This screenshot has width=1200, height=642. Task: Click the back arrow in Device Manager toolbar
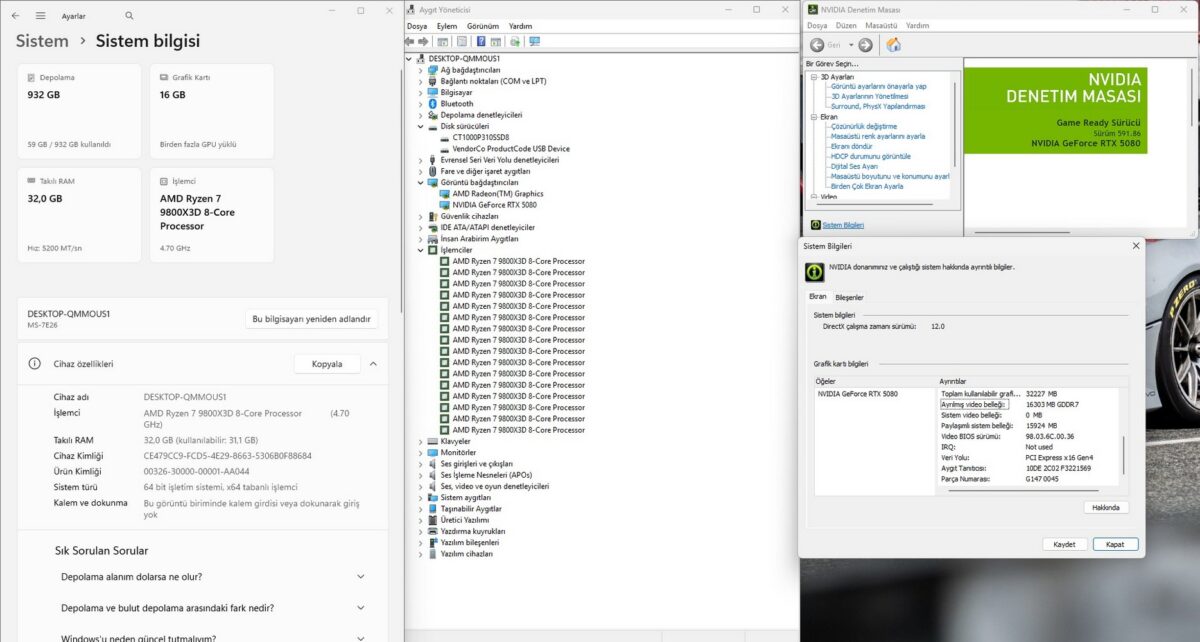[410, 42]
